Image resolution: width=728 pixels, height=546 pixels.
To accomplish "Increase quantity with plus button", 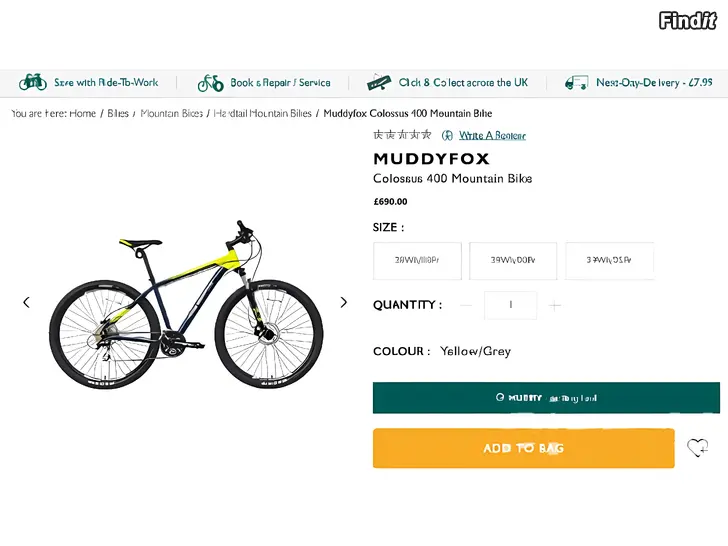I will [x=555, y=305].
